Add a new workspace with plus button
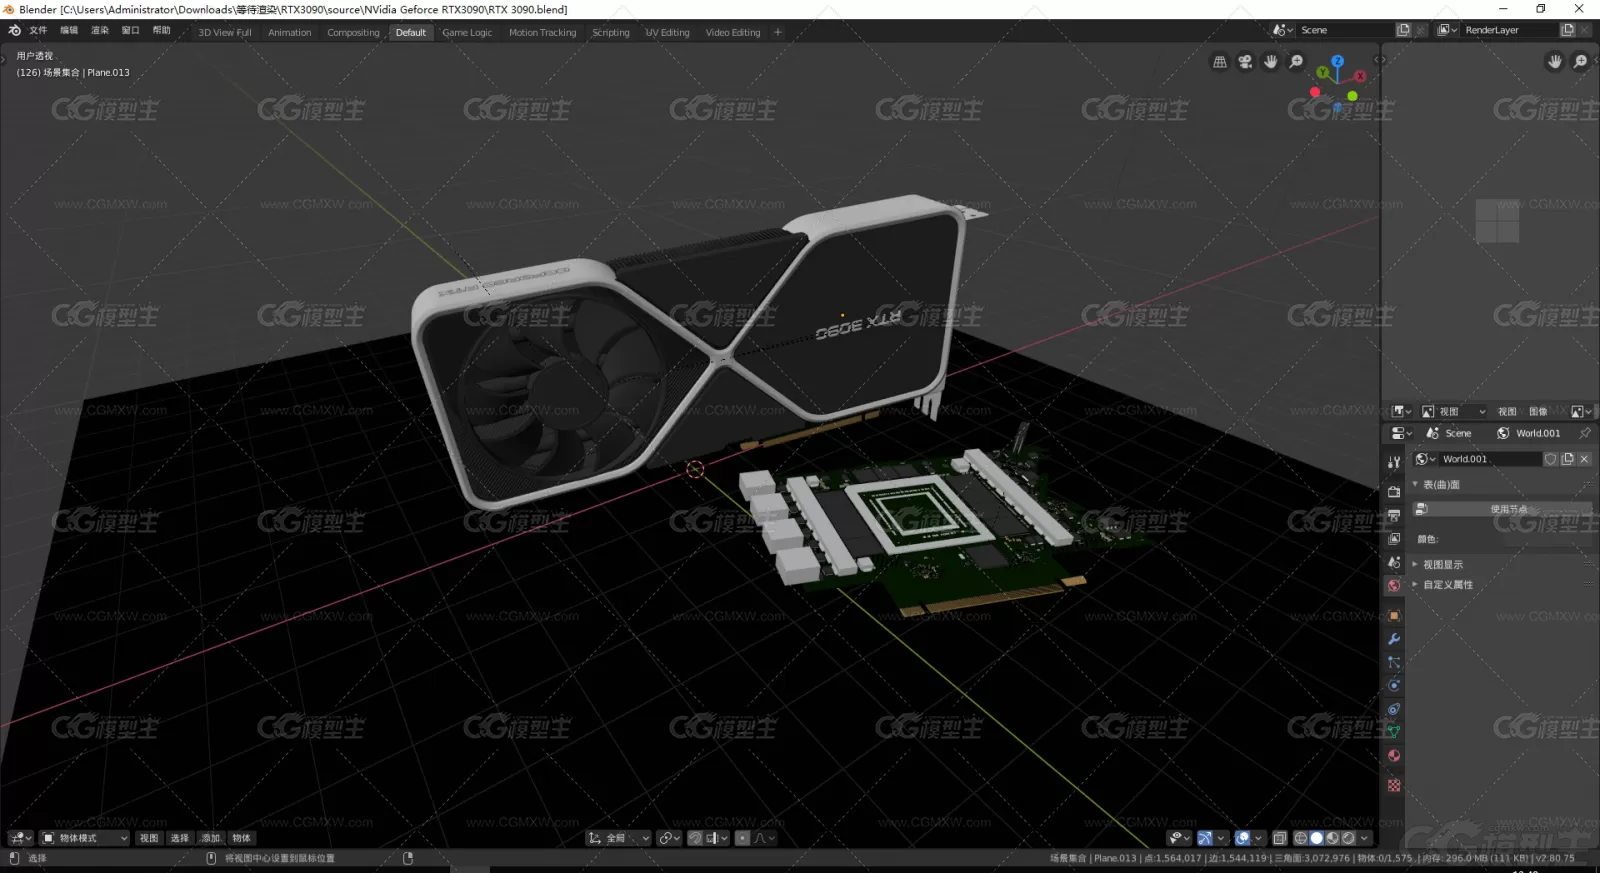This screenshot has height=873, width=1600. coord(778,32)
